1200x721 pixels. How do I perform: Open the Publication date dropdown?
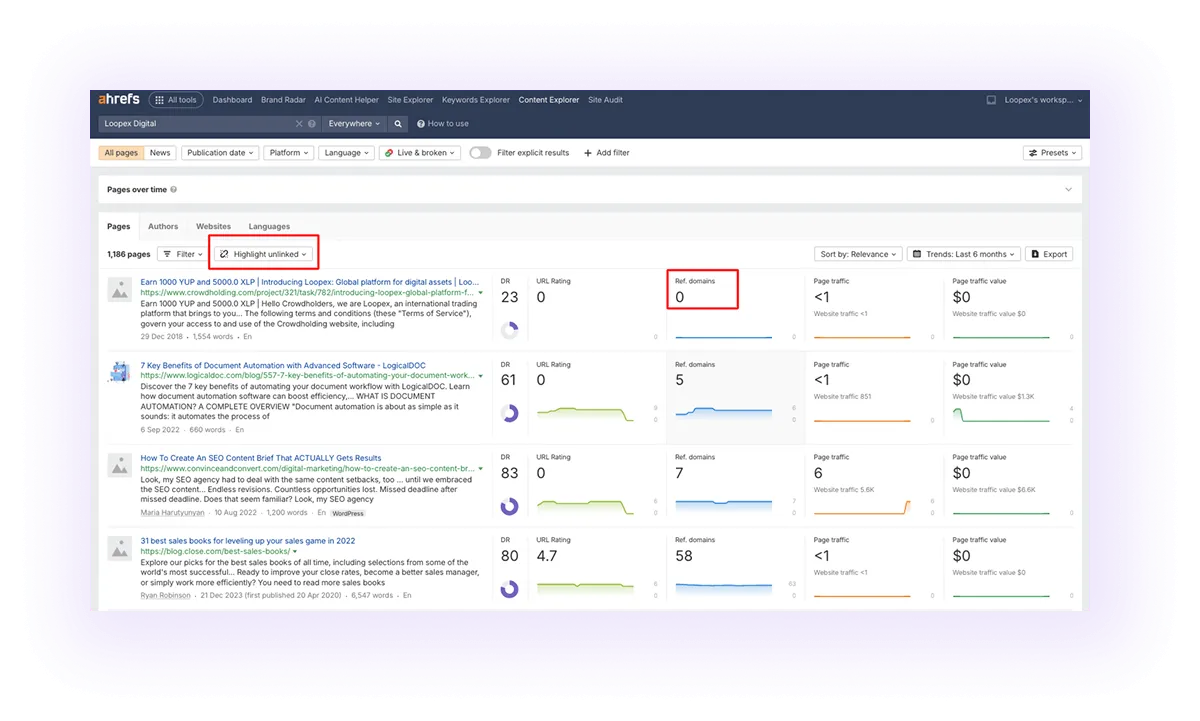[220, 153]
